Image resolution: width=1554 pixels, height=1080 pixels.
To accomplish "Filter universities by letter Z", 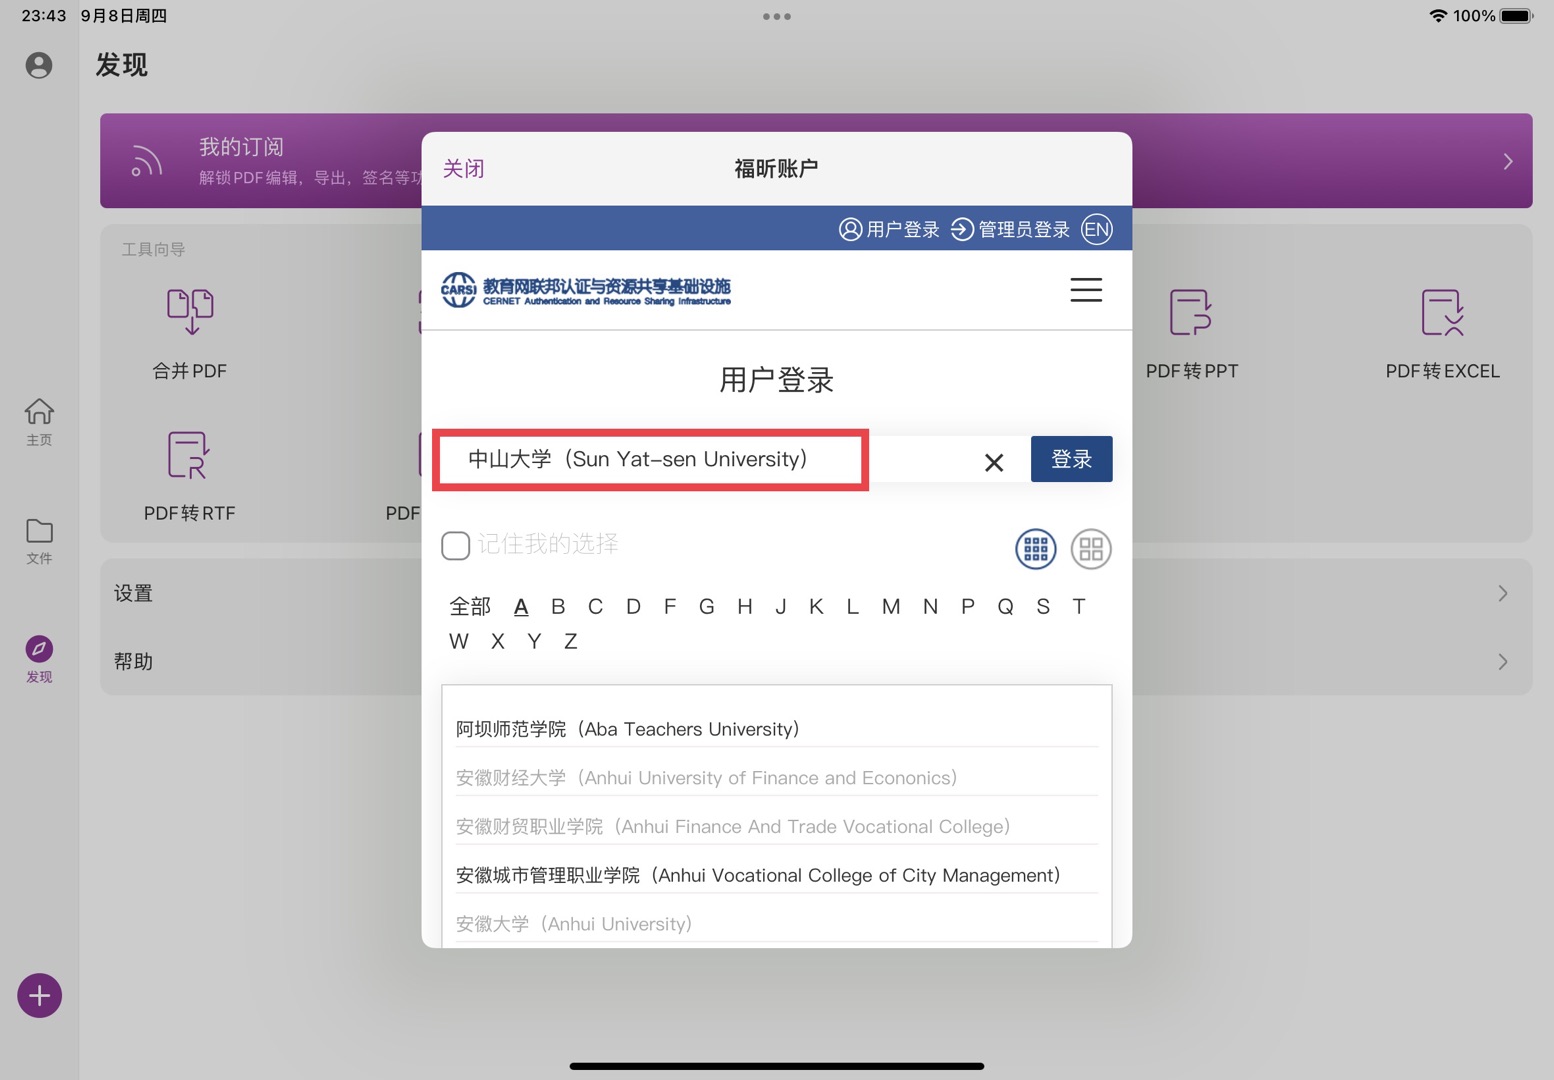I will coord(571,641).
